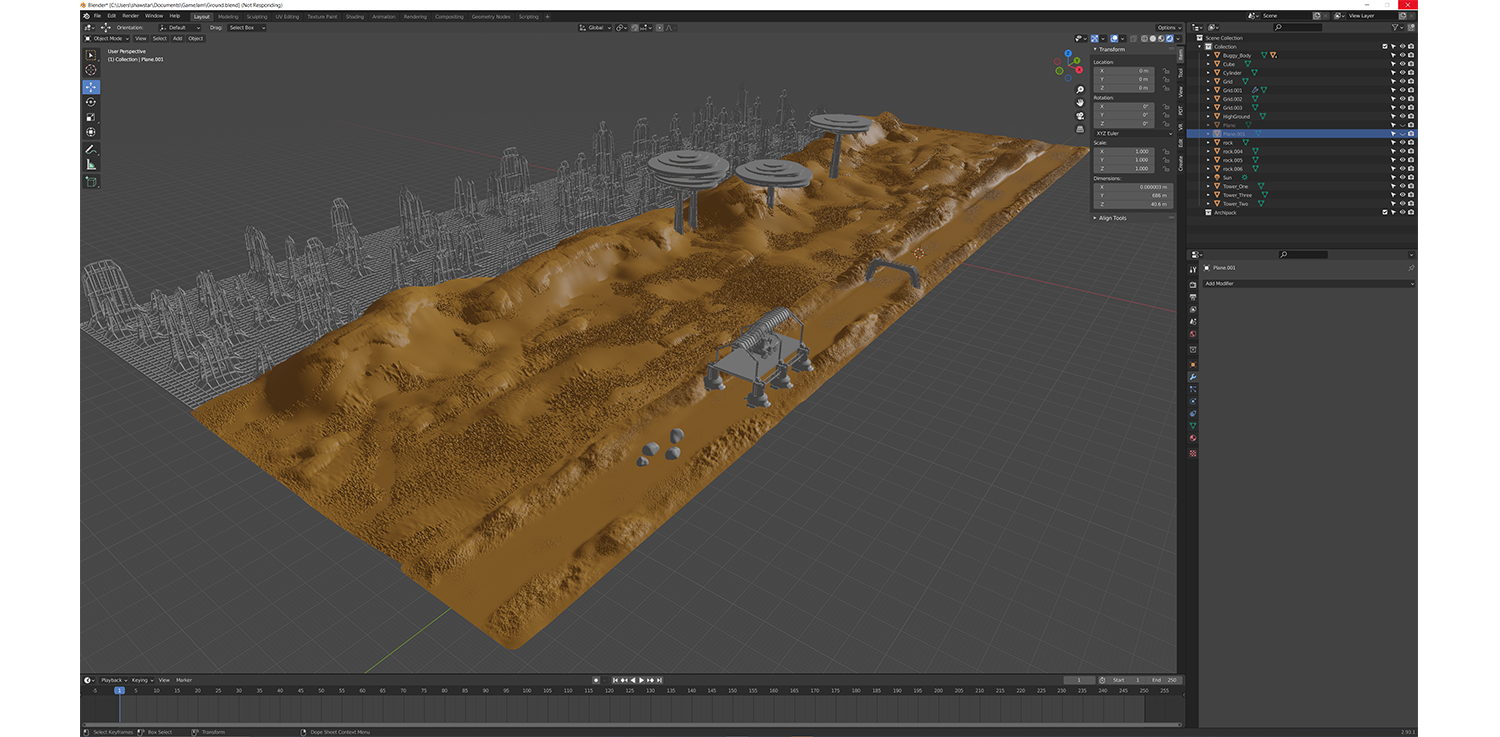Hide the Tower_One object in the viewport
Screen dimensions: 1500x737
pyautogui.click(x=1402, y=186)
